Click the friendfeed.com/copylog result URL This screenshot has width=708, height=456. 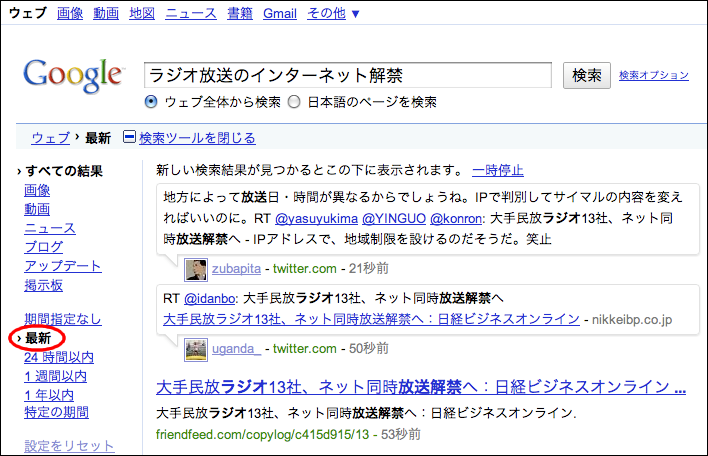point(262,434)
